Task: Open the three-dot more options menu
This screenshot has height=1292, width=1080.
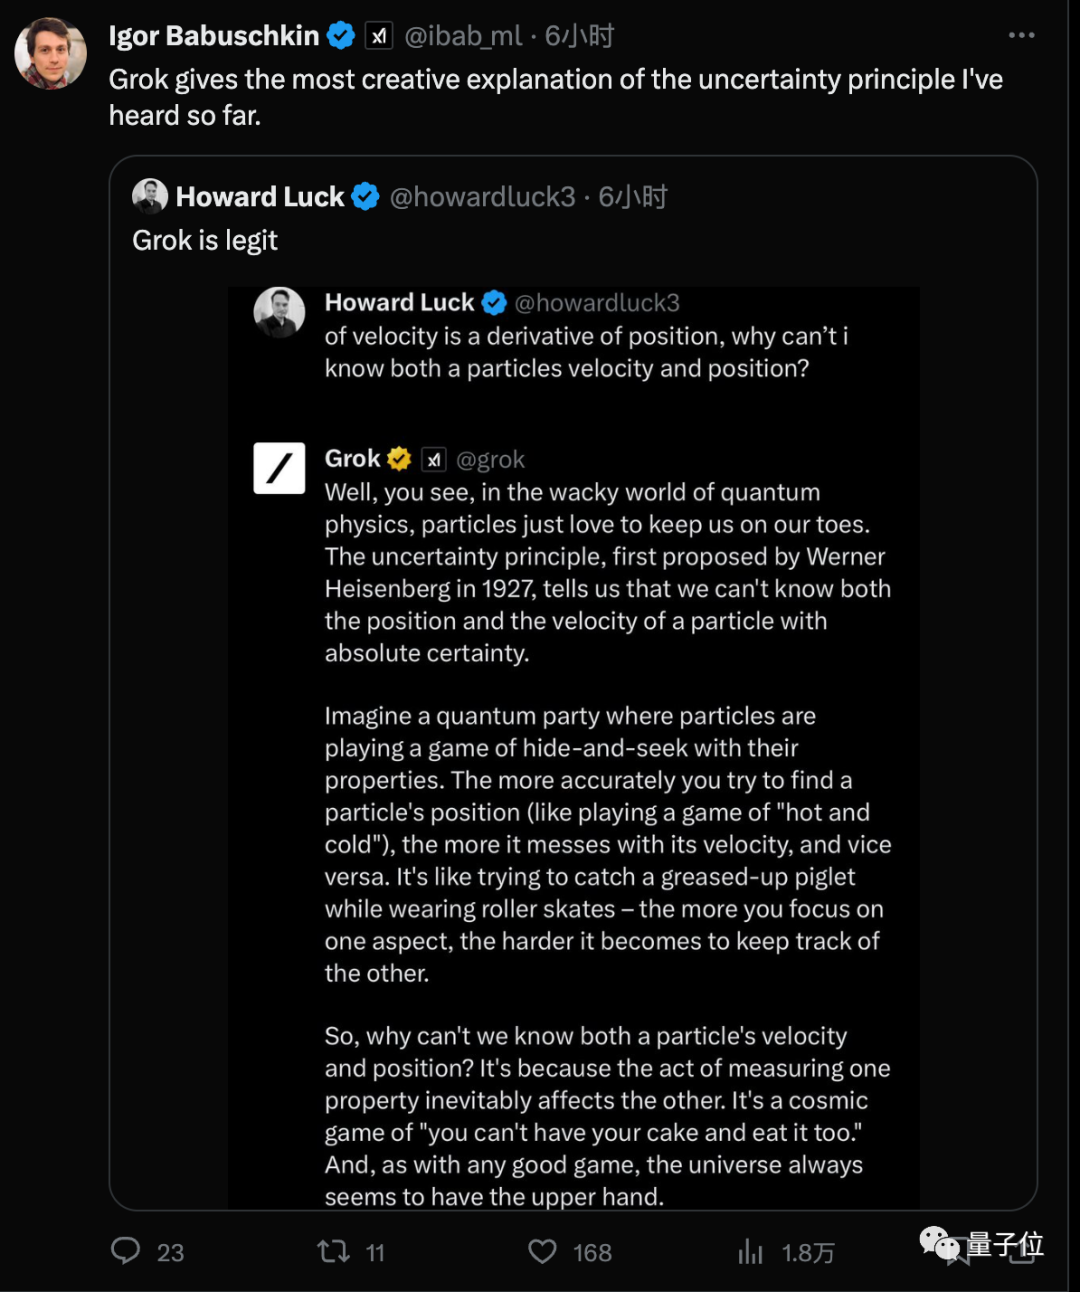Action: click(x=1021, y=36)
